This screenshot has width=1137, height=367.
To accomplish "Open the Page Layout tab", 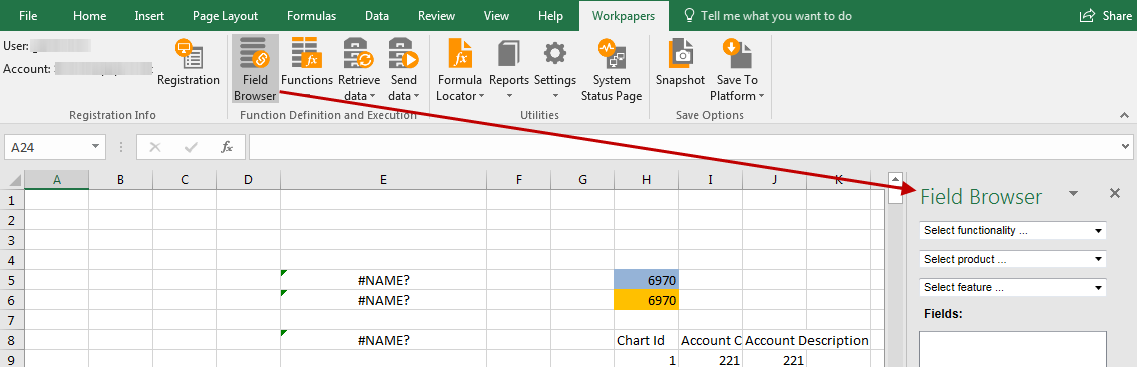I will [x=226, y=16].
